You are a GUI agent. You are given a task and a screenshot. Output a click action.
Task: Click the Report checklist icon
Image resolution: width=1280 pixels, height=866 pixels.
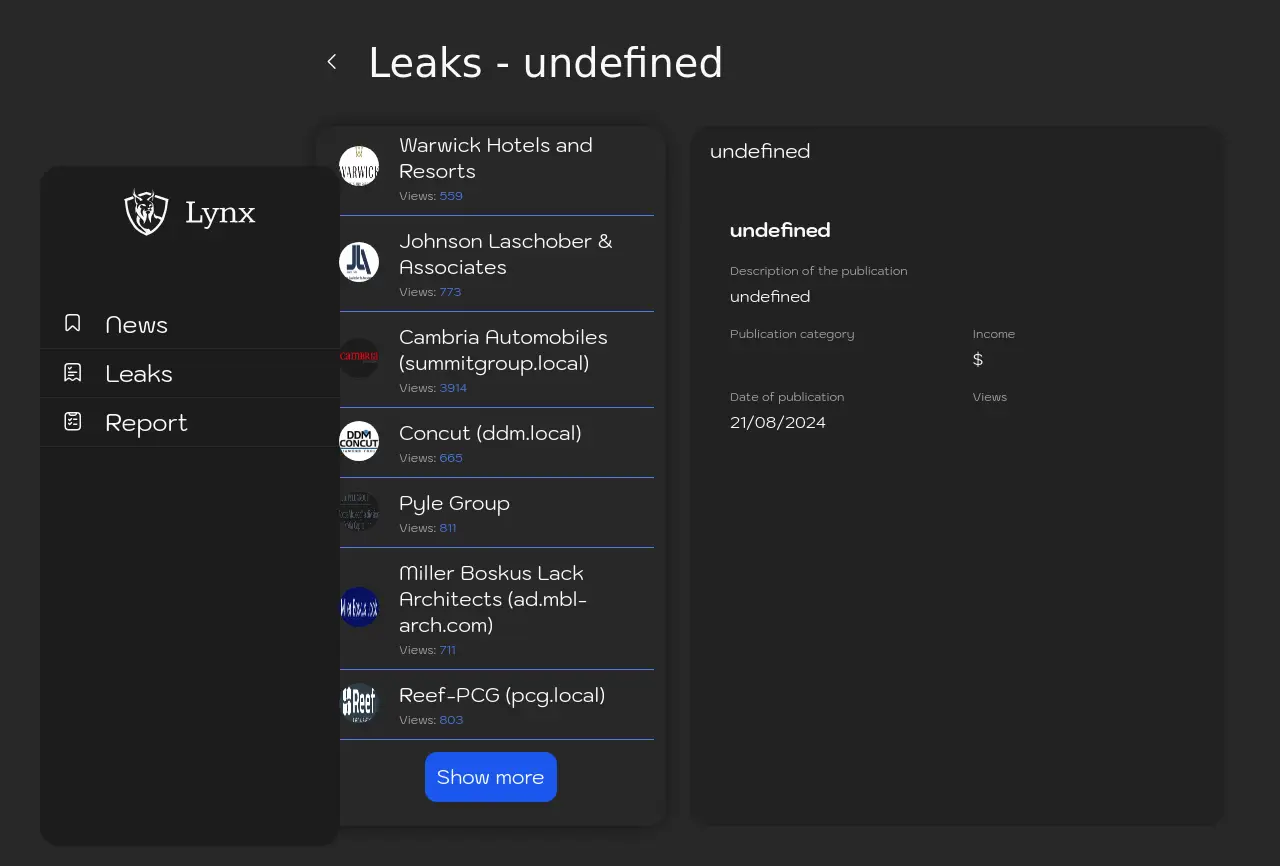tap(73, 422)
